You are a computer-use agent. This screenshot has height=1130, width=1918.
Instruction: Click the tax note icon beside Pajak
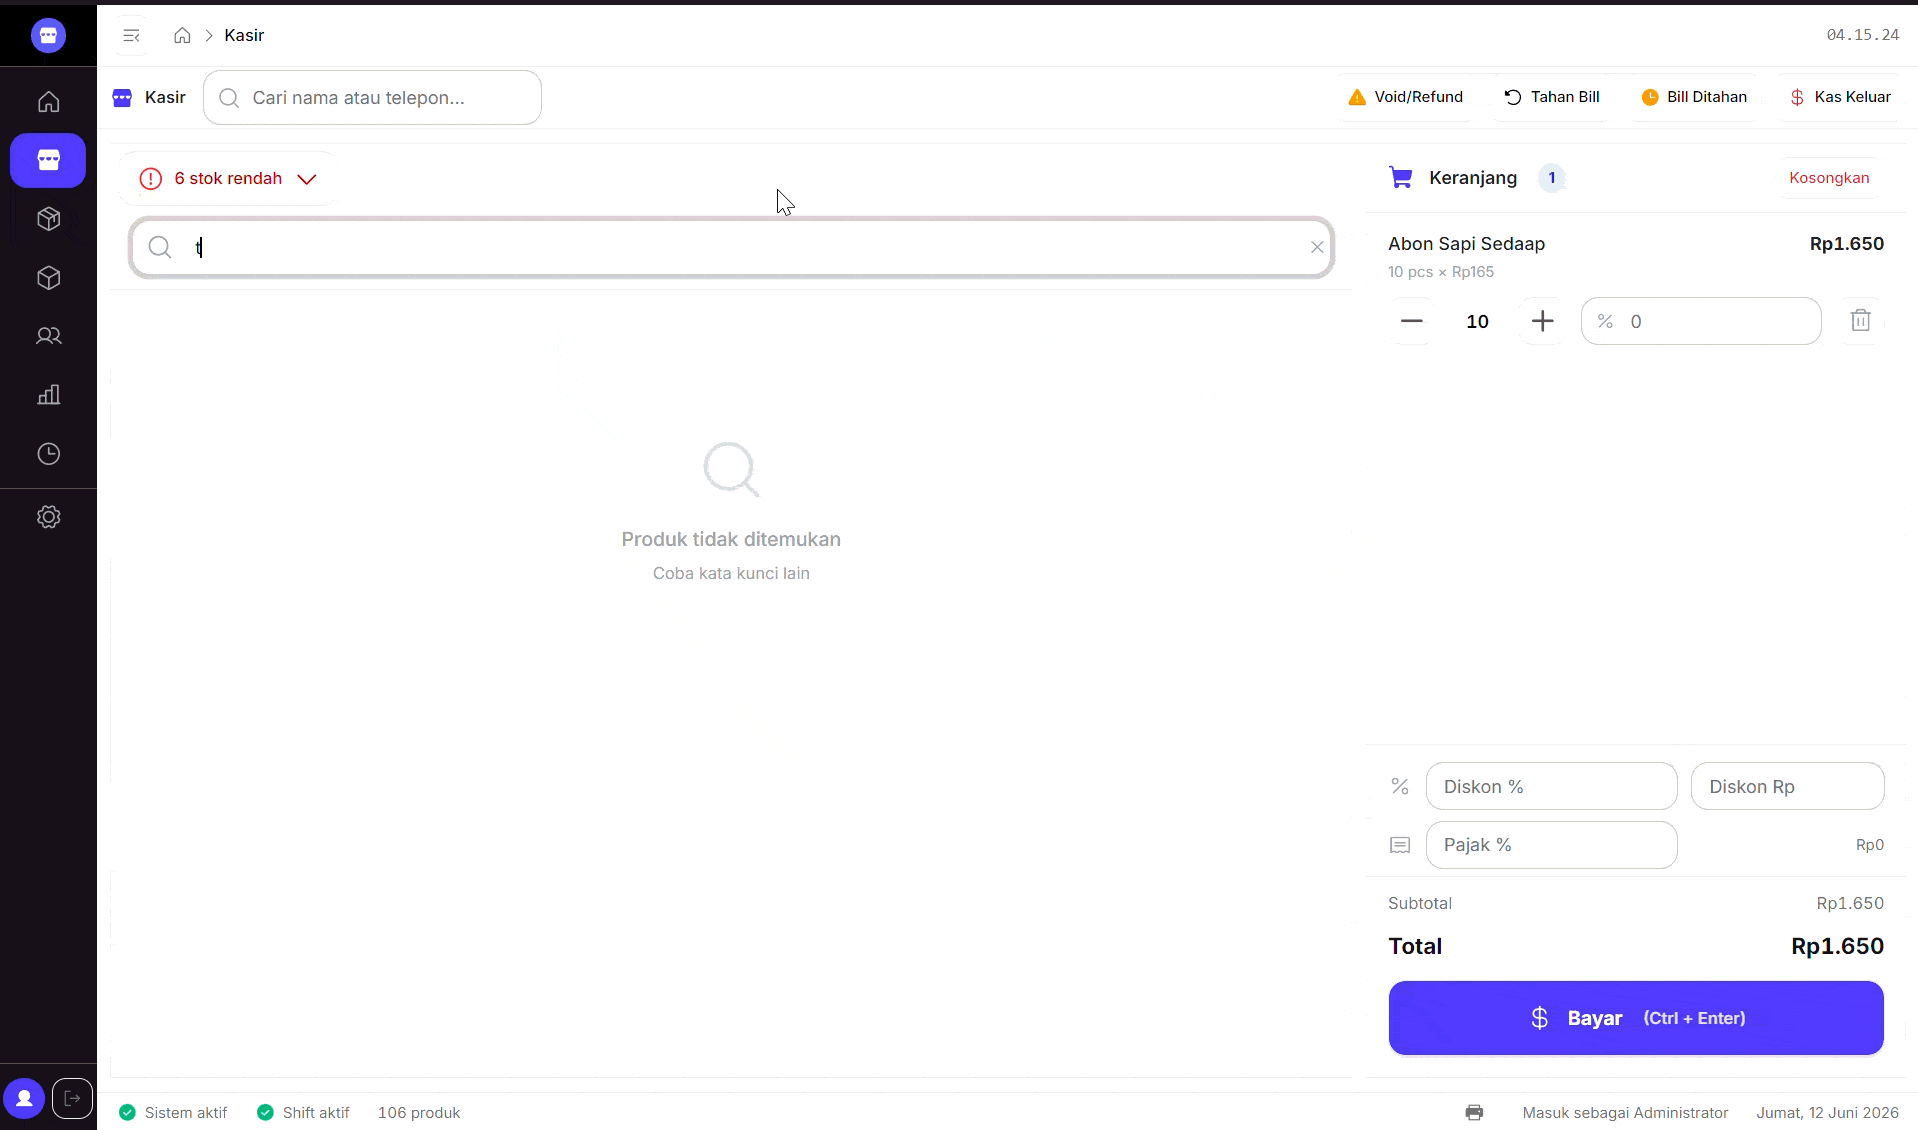point(1400,845)
